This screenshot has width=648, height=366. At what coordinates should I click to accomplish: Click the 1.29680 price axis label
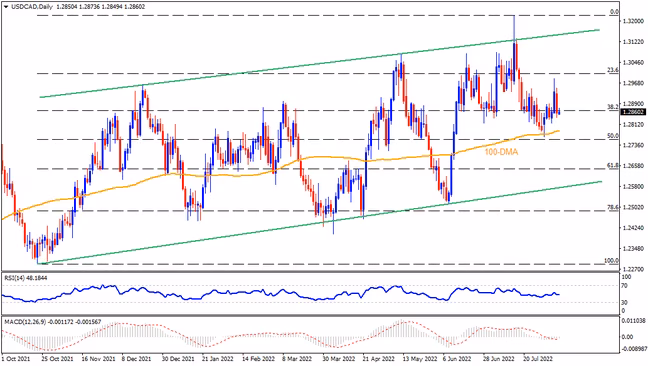point(632,83)
